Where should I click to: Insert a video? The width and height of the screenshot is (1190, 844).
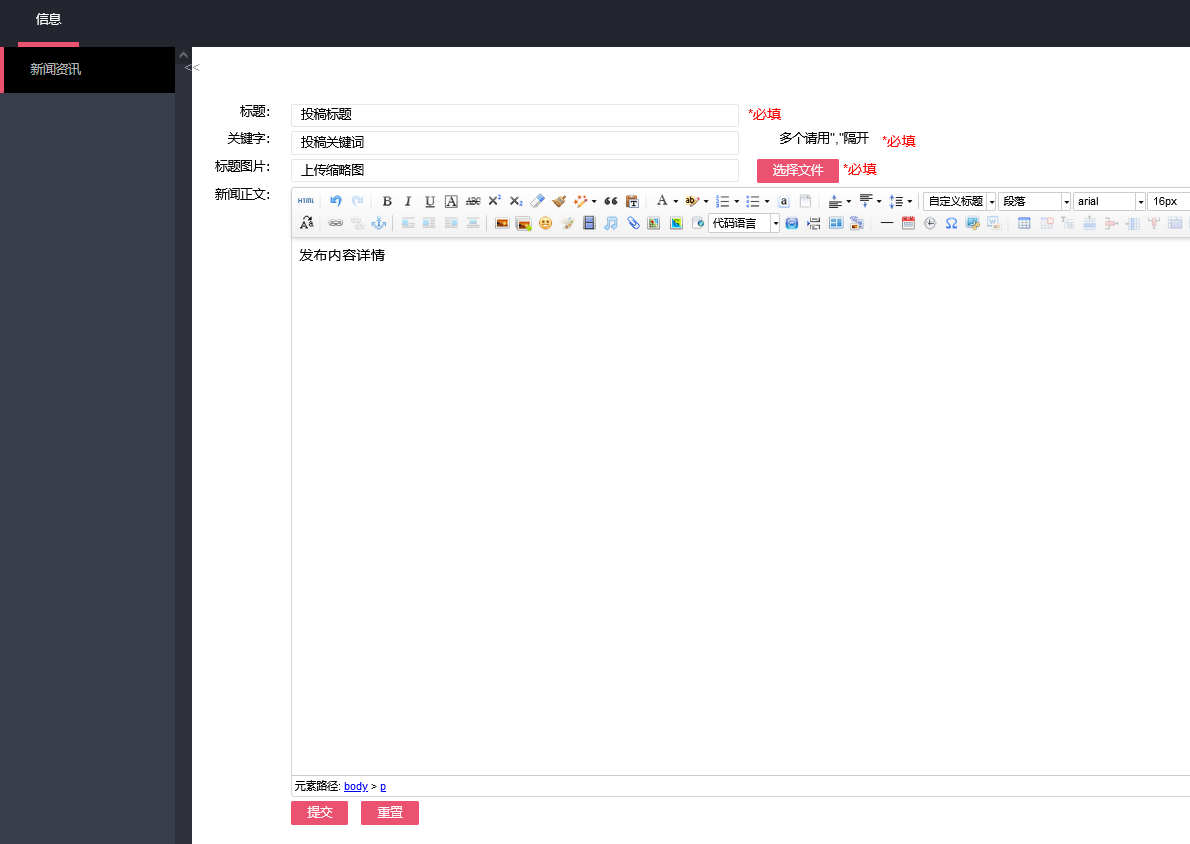coord(589,223)
